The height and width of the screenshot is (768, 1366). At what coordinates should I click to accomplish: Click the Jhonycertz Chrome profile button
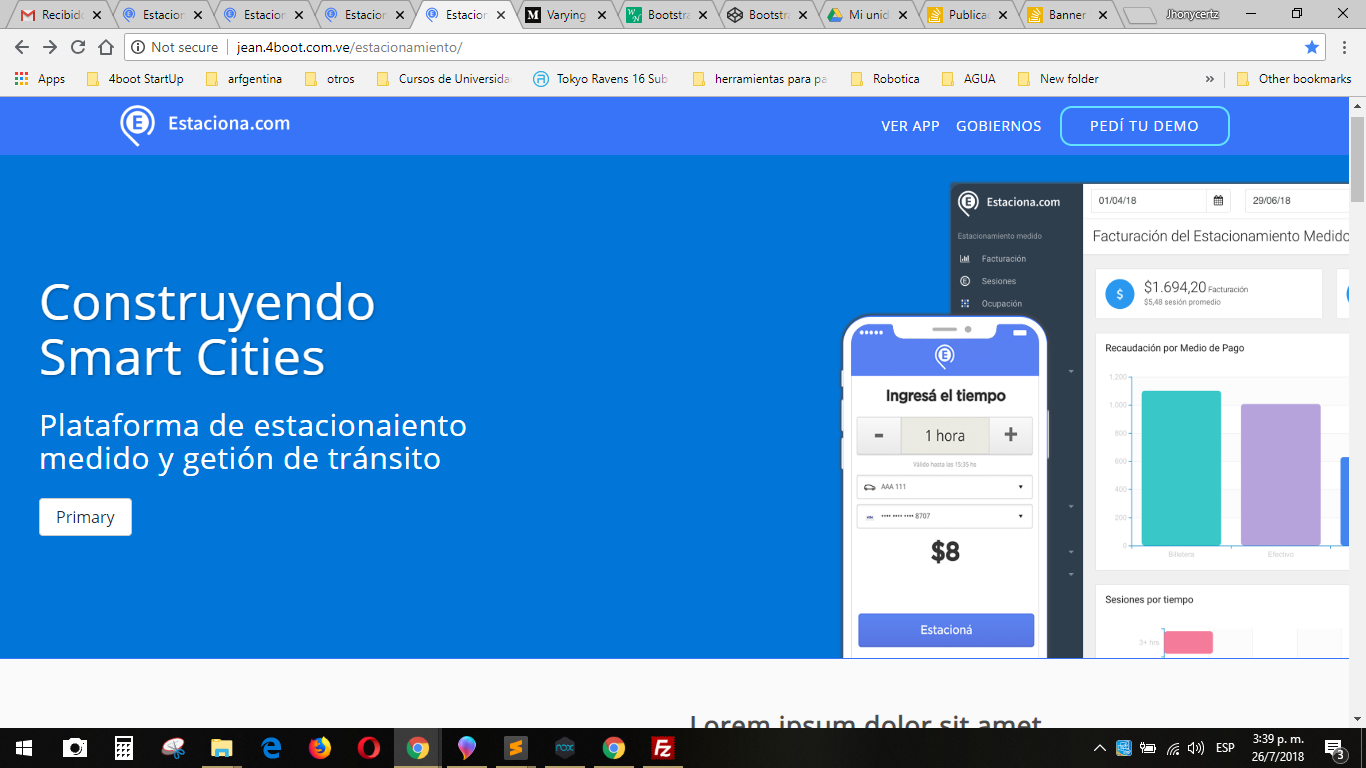(1192, 14)
